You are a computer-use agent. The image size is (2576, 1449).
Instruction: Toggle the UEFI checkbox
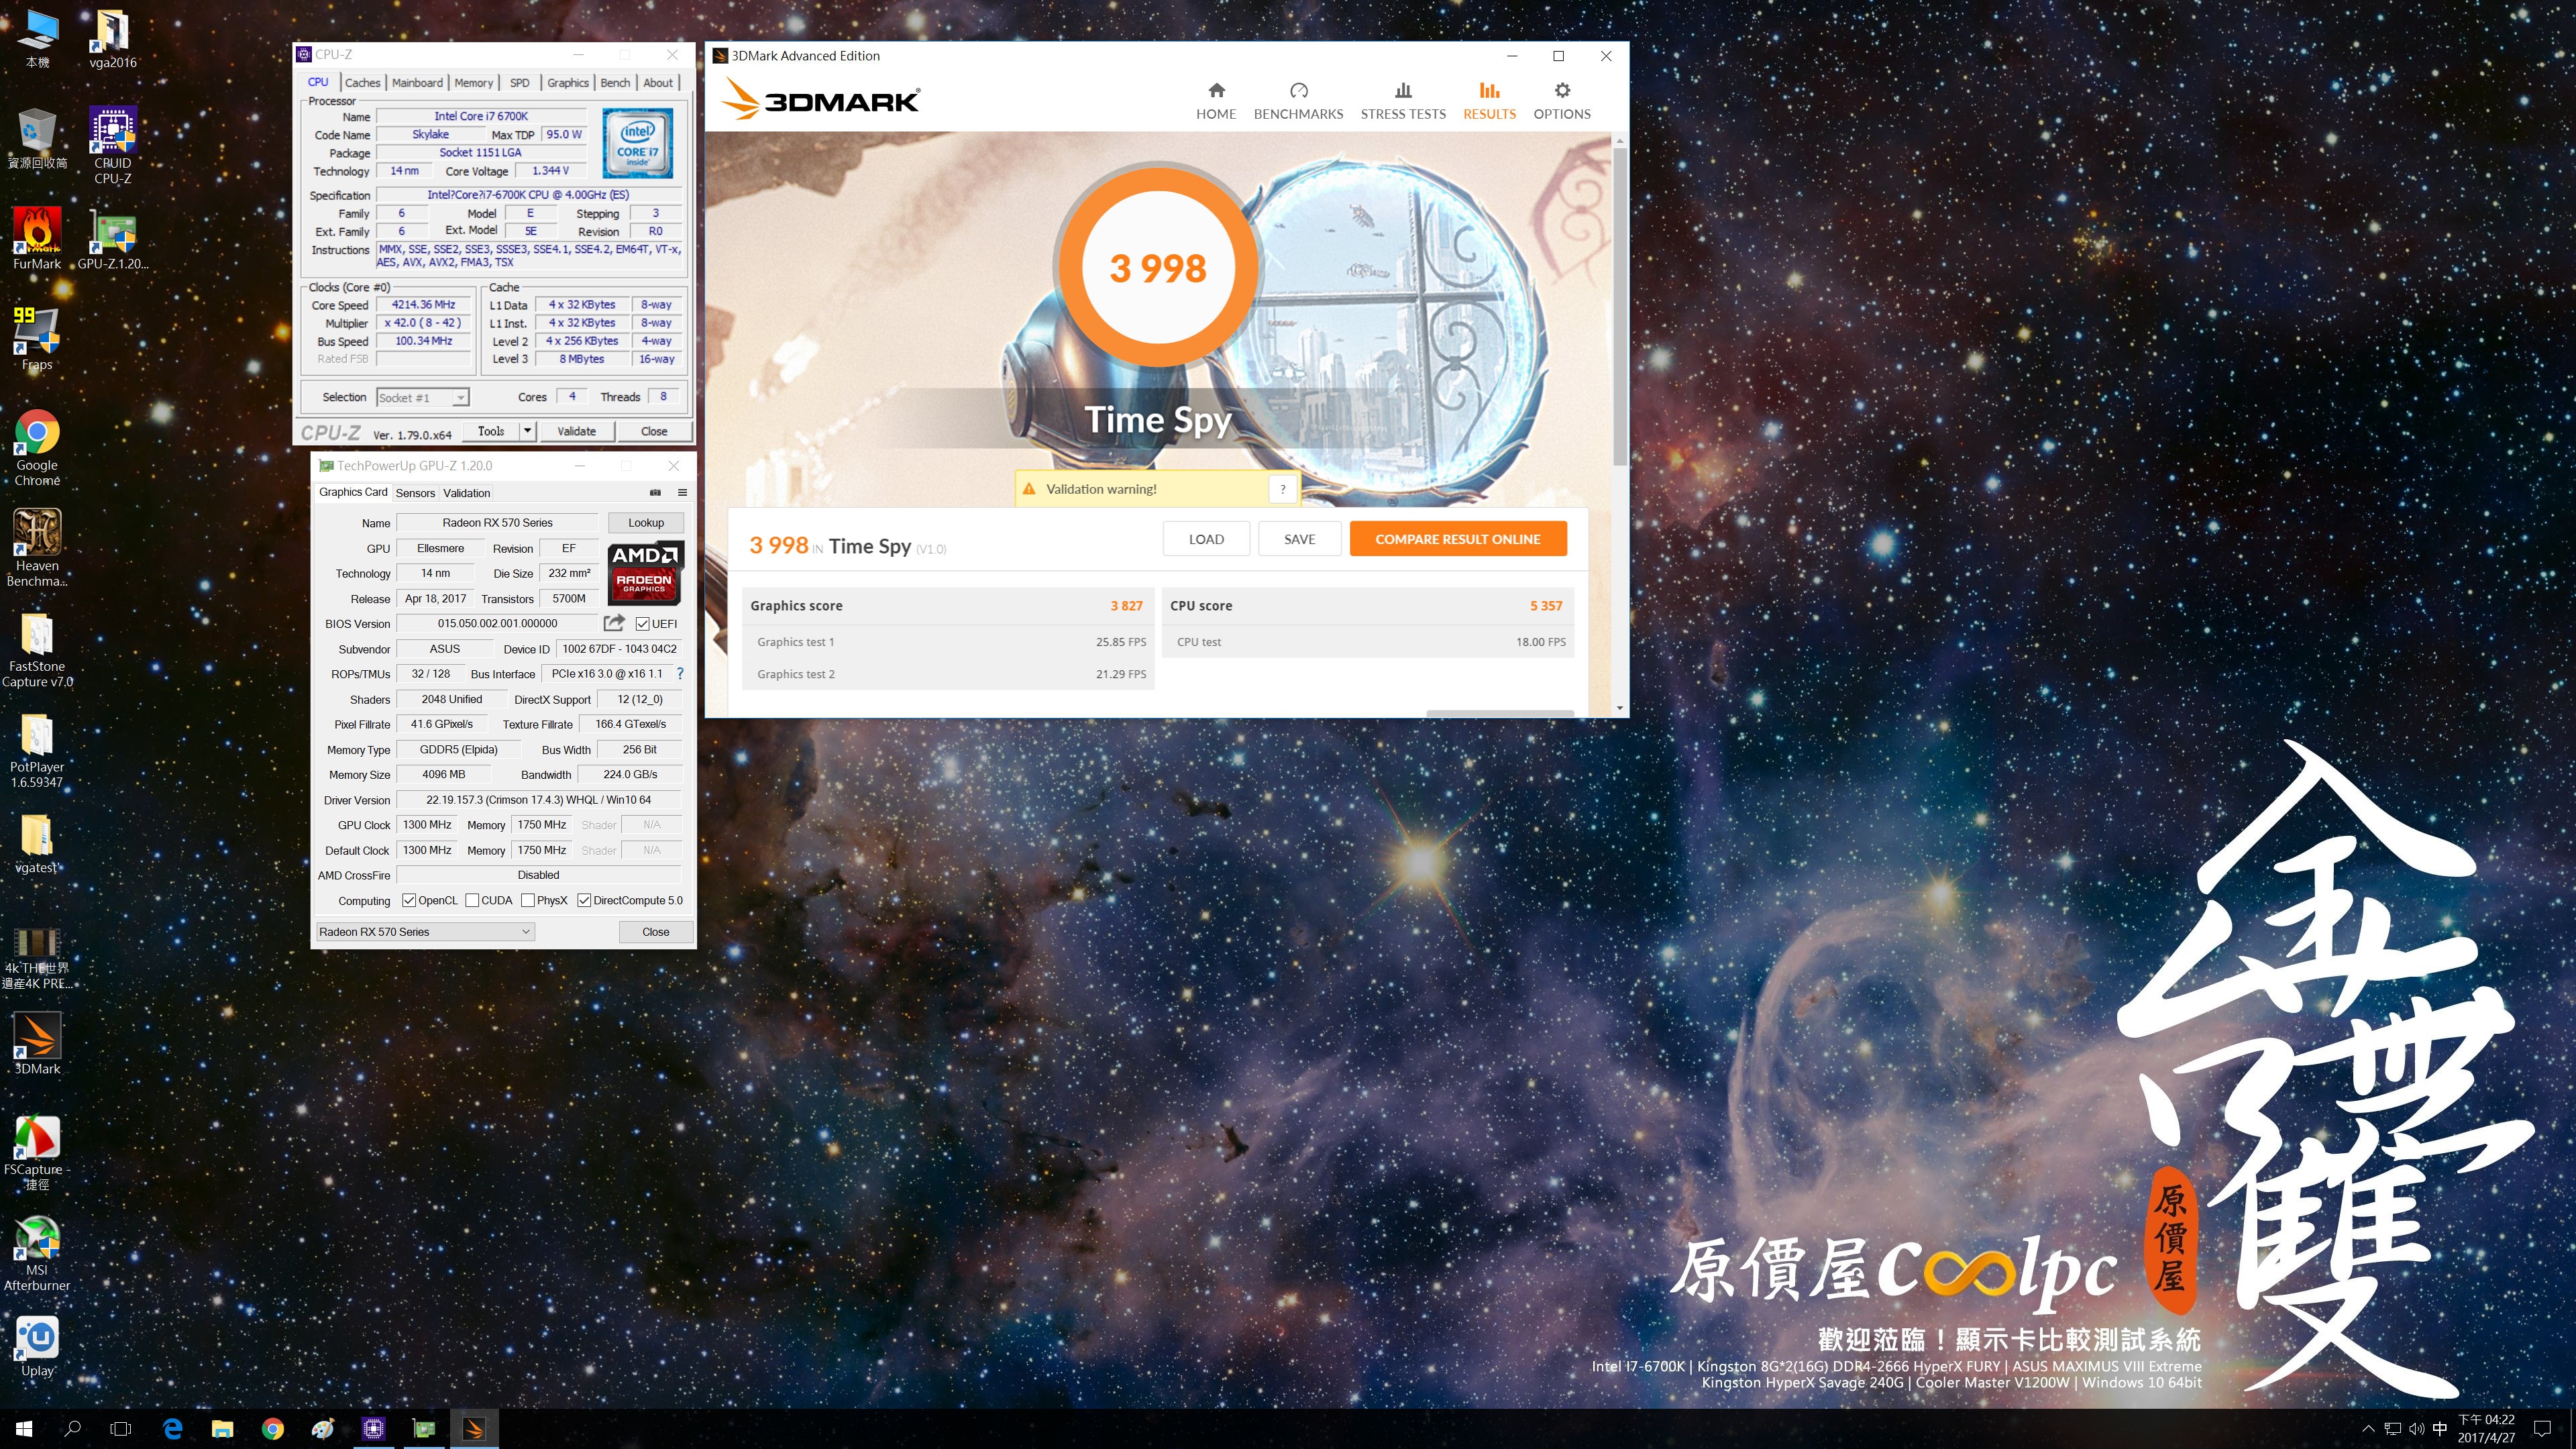(643, 624)
